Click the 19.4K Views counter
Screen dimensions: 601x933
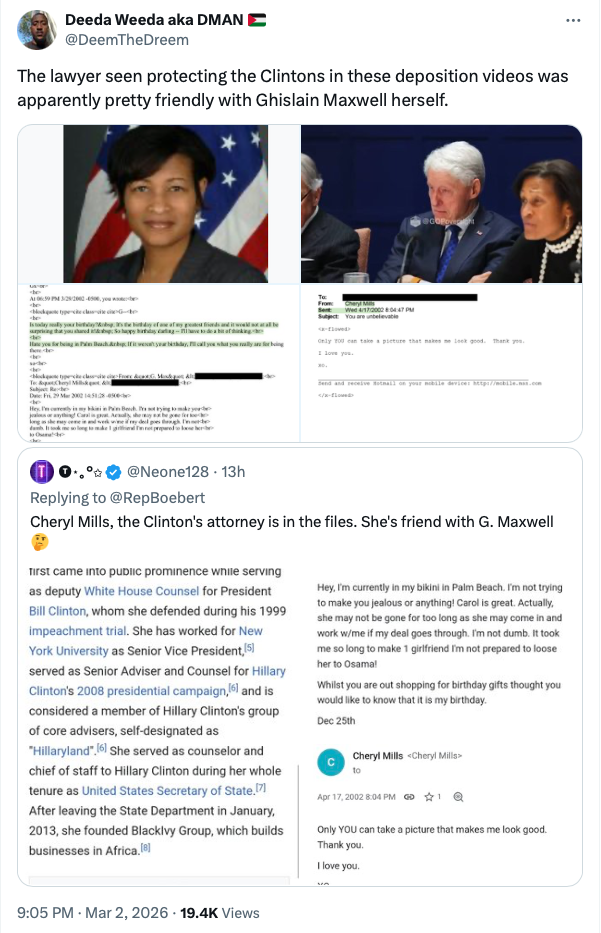[220, 913]
